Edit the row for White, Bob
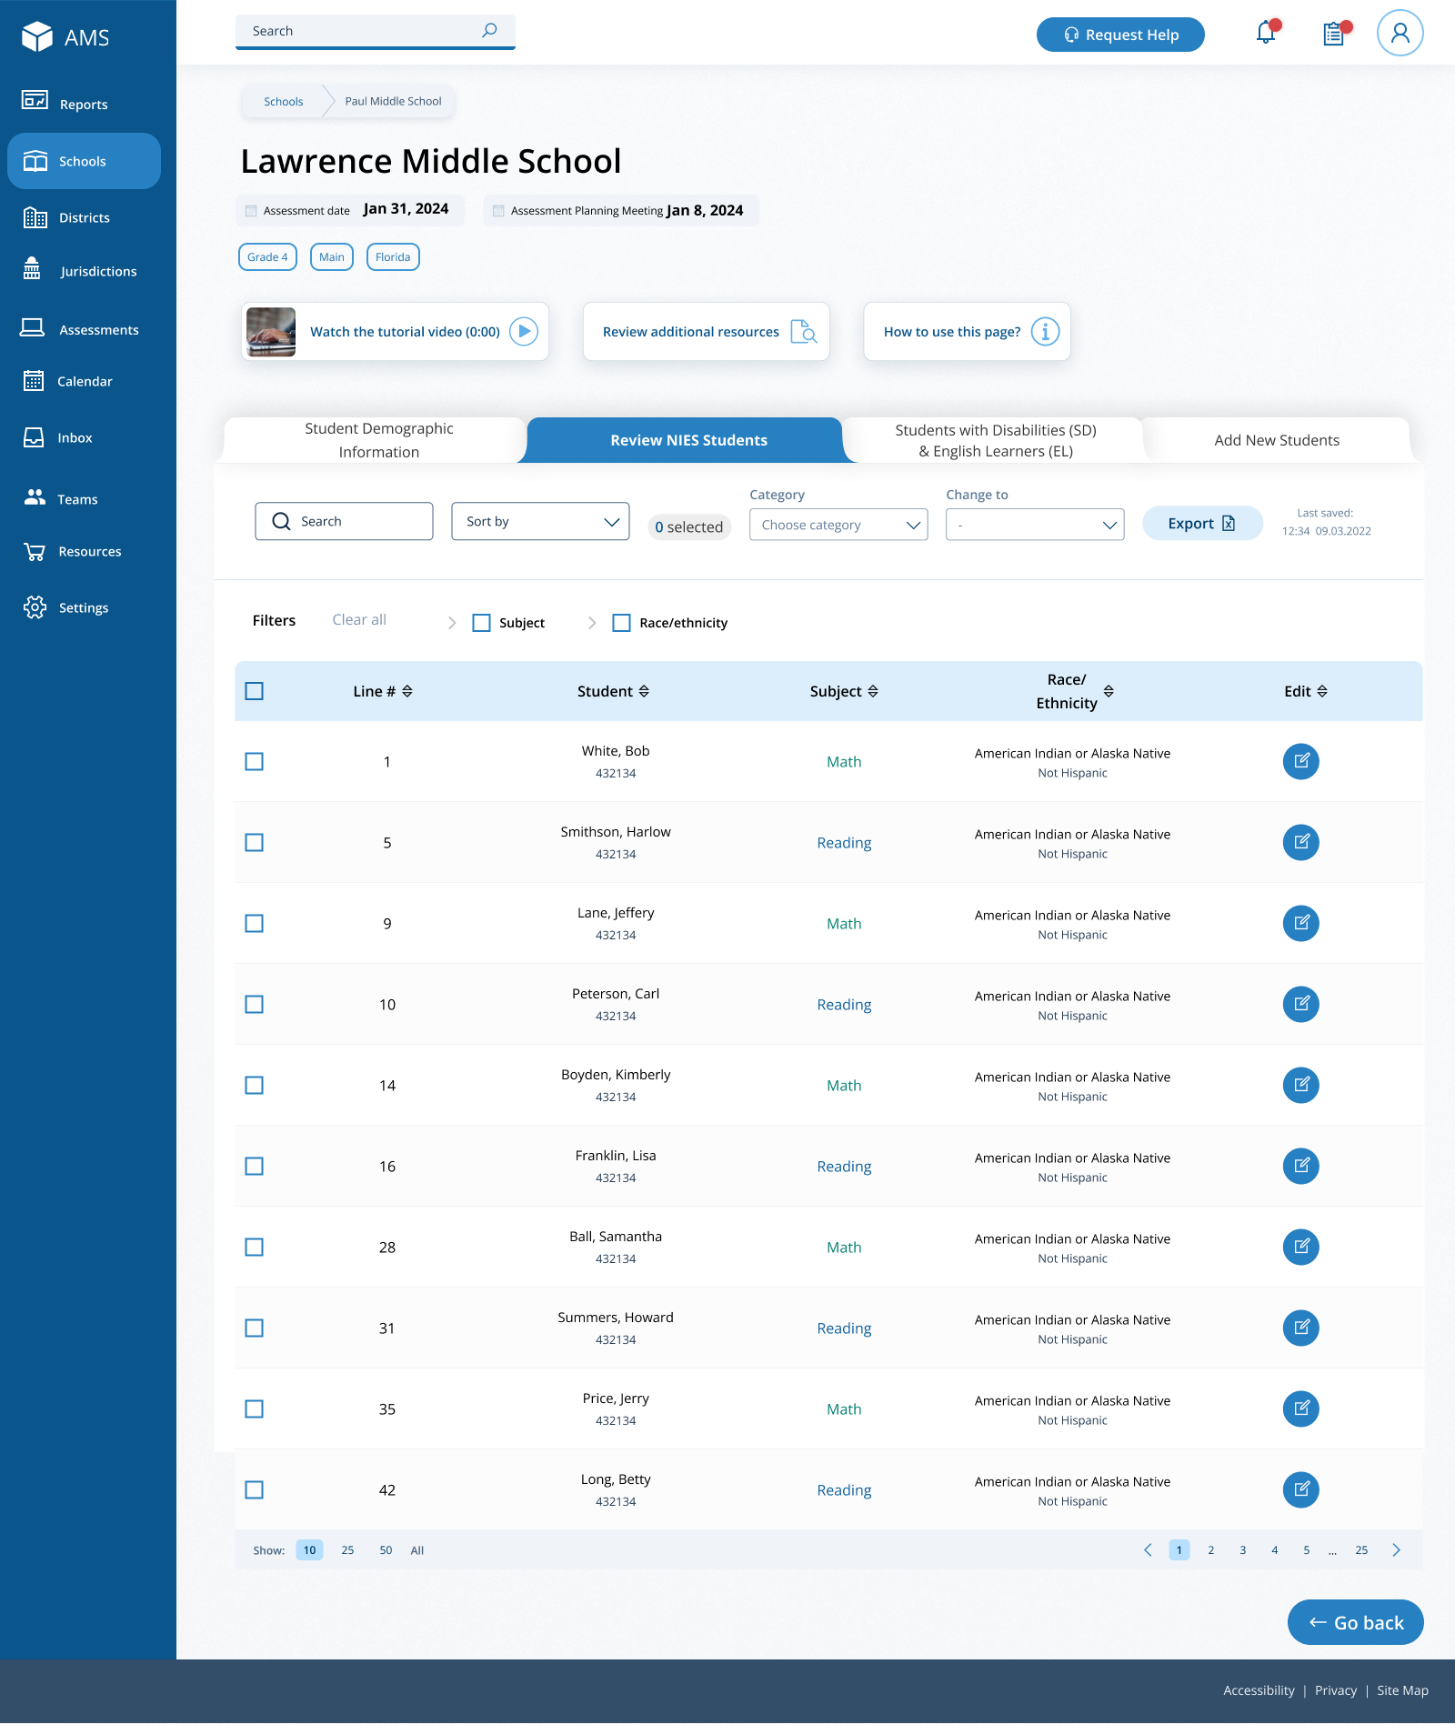1455x1724 pixels. [x=1300, y=762]
